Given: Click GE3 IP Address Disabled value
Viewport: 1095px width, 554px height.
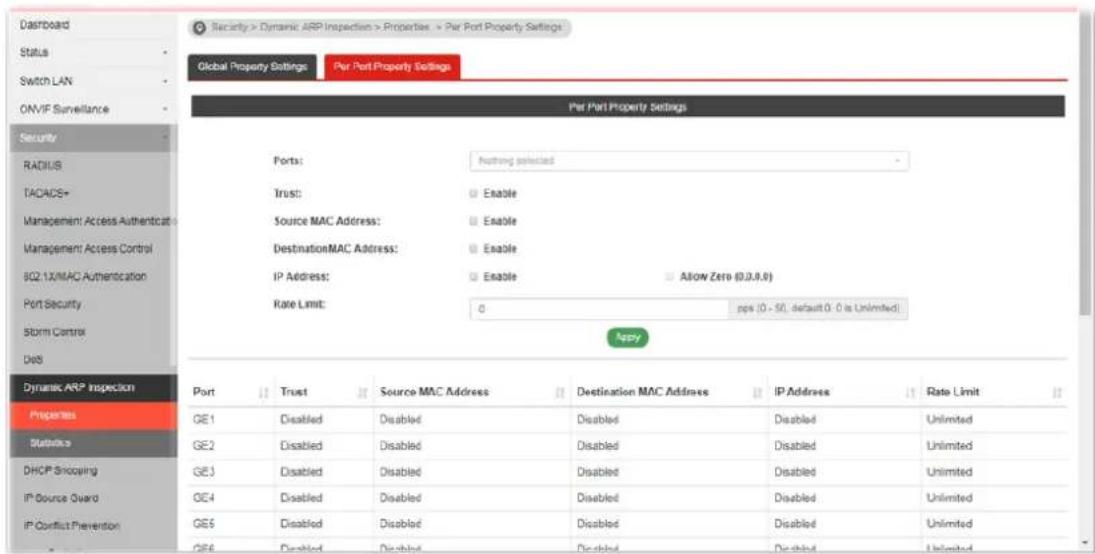Looking at the screenshot, I should 795,473.
